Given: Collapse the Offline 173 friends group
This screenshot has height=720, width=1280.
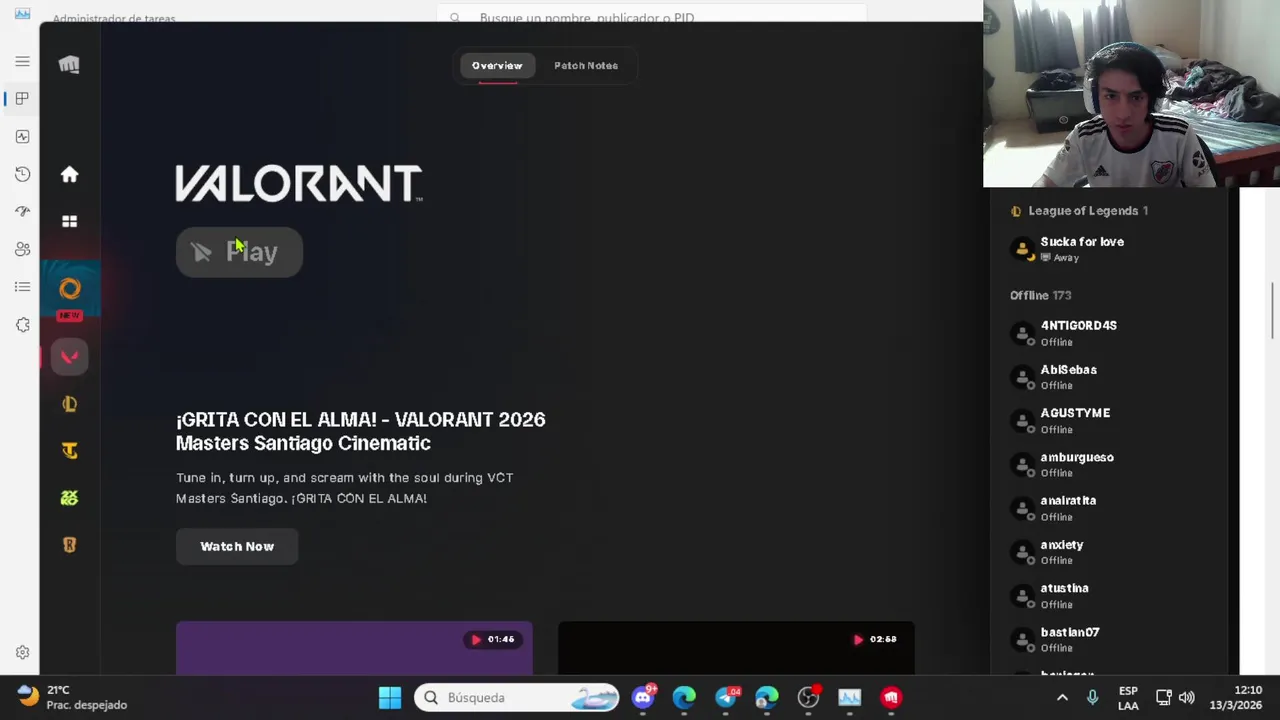Looking at the screenshot, I should [1040, 296].
